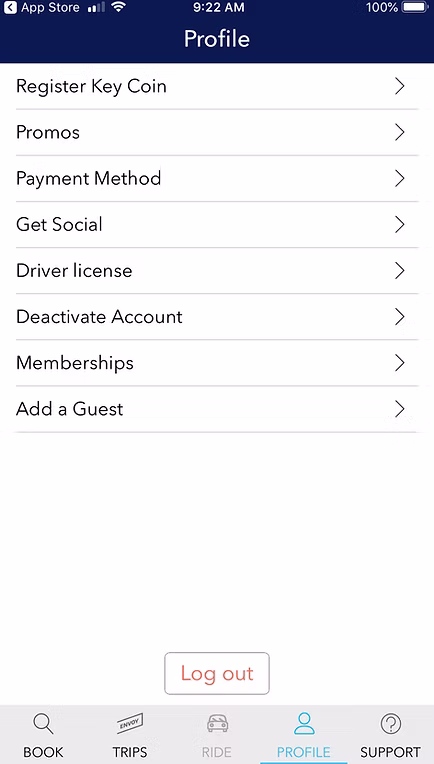Select the Memberships row
434x764 pixels.
tap(217, 363)
